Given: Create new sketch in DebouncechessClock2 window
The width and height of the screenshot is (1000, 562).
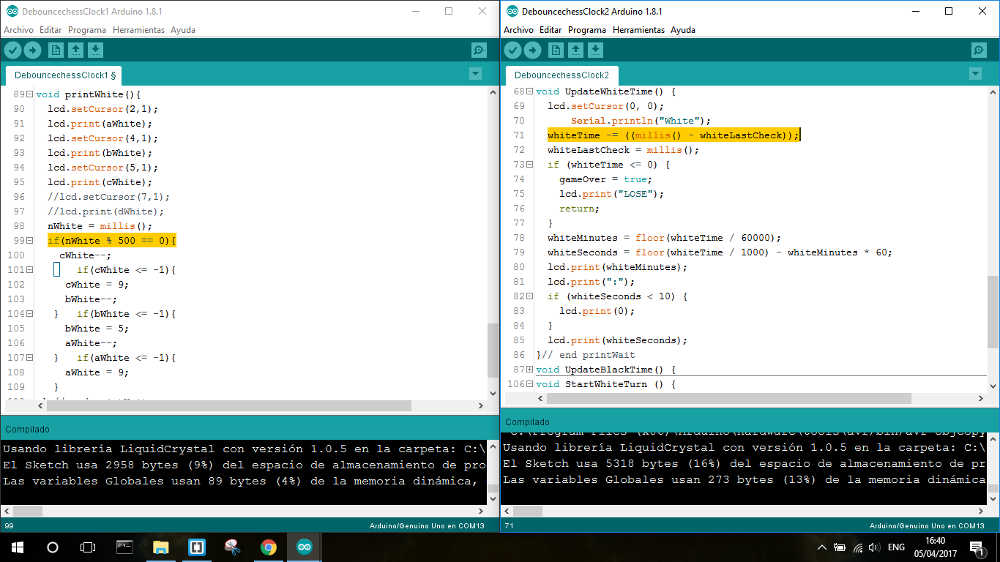Looking at the screenshot, I should click(555, 50).
